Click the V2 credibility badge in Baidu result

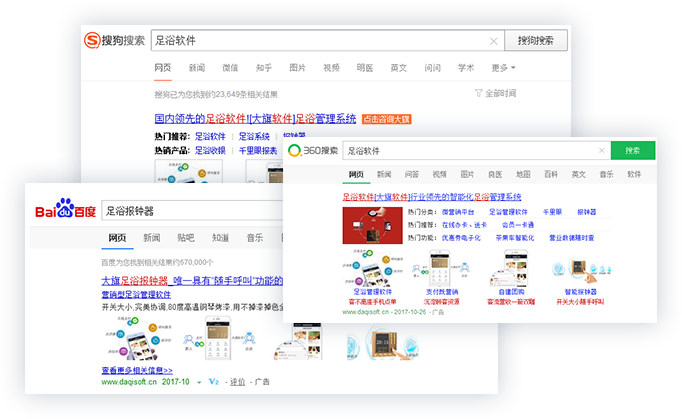pyautogui.click(x=213, y=382)
